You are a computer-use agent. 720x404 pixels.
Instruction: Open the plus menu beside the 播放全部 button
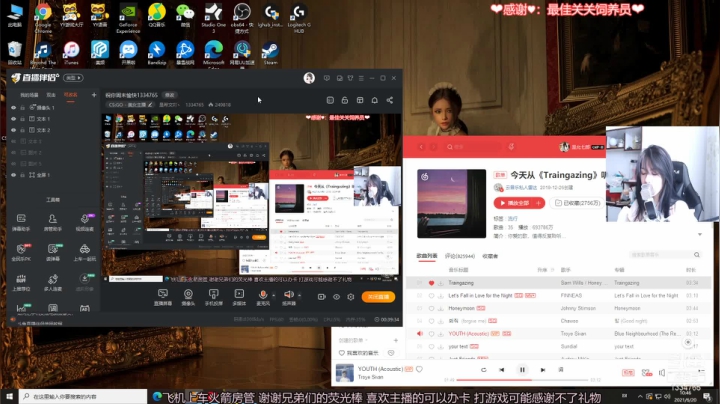[538, 203]
